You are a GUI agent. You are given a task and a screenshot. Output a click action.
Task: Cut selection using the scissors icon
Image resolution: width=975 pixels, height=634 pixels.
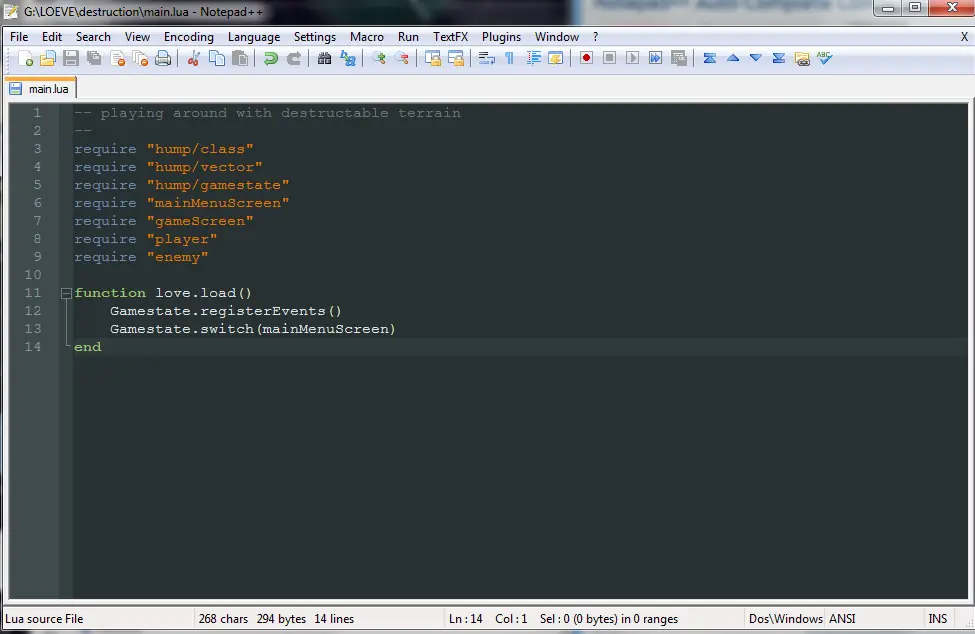(x=193, y=58)
